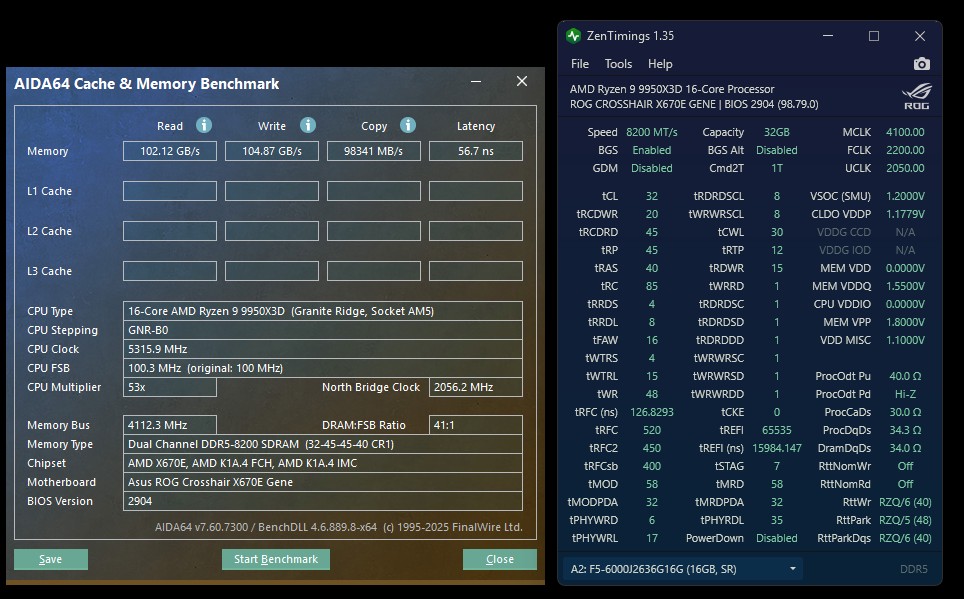This screenshot has height=599, width=964.
Task: Click the tWR value 48
Action: [x=652, y=394]
